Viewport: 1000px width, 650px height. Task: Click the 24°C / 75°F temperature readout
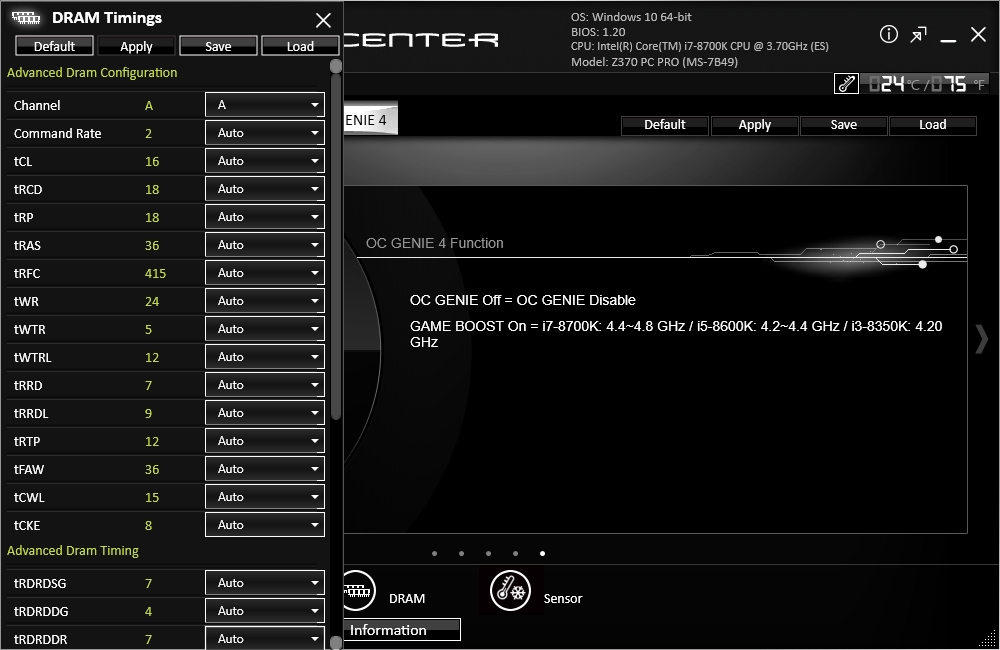pyautogui.click(x=926, y=84)
